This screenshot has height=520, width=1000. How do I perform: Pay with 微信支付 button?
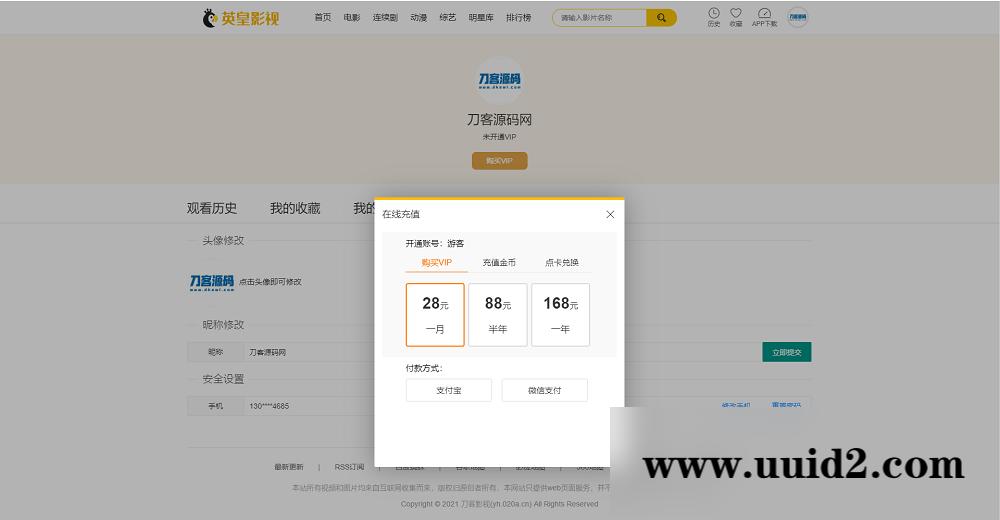[545, 390]
